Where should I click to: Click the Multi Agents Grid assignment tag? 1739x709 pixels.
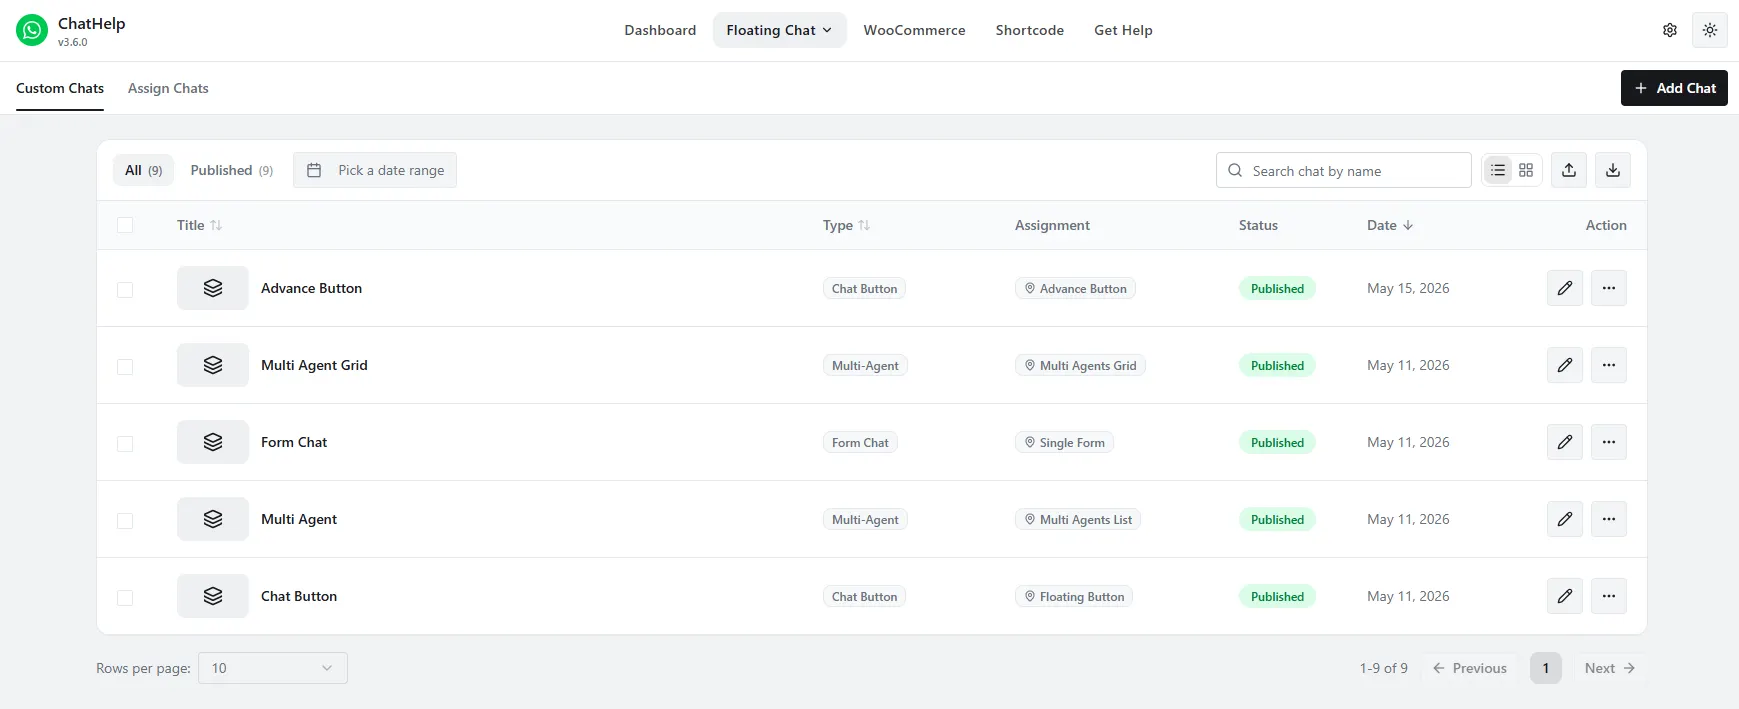[x=1080, y=366]
